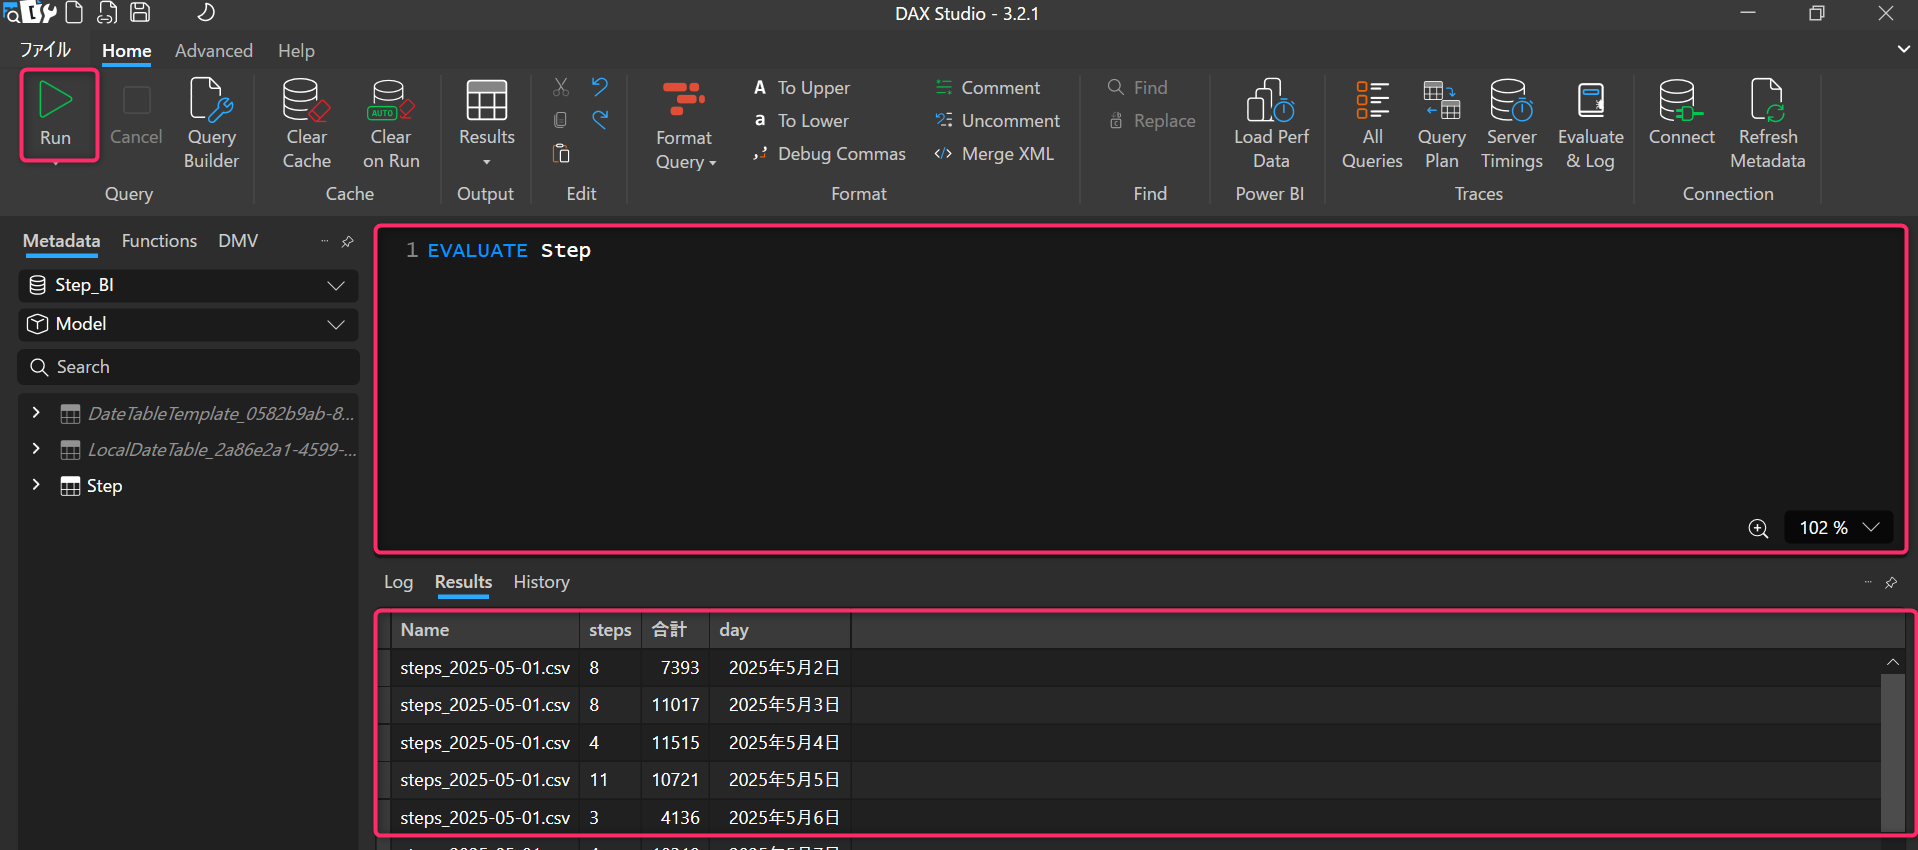Viewport: 1918px width, 850px height.
Task: Switch to the Advanced ribbon tab
Action: coord(214,50)
